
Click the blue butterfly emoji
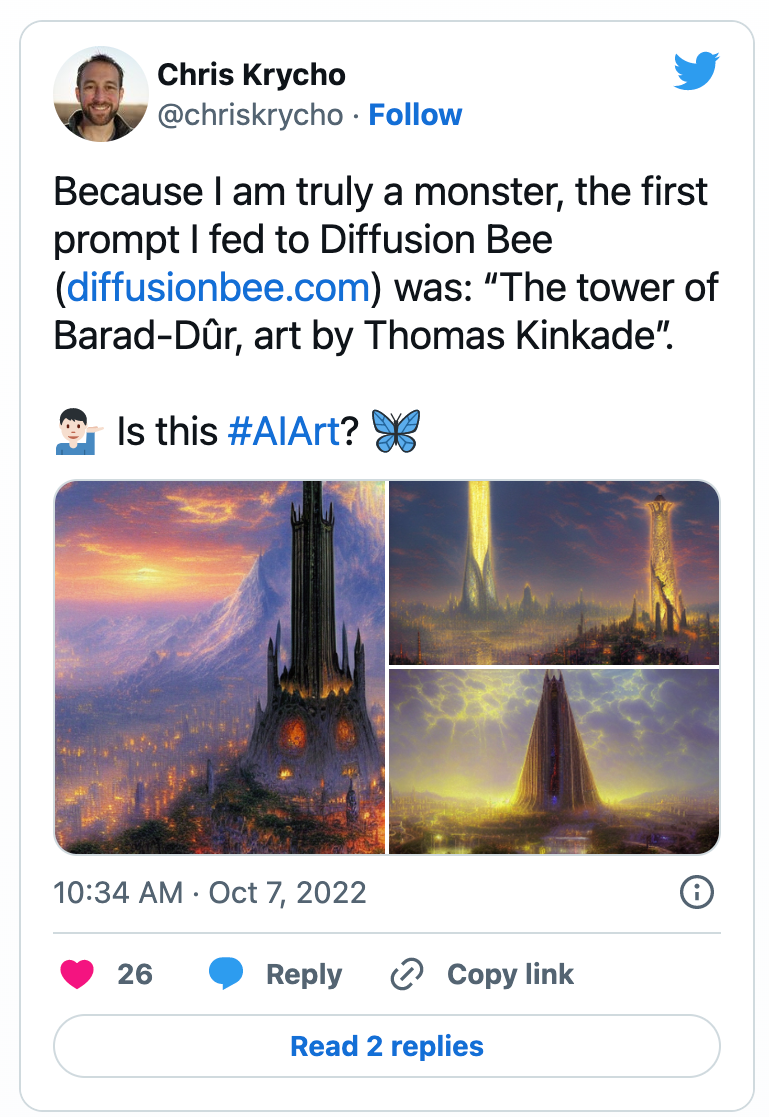(x=397, y=432)
